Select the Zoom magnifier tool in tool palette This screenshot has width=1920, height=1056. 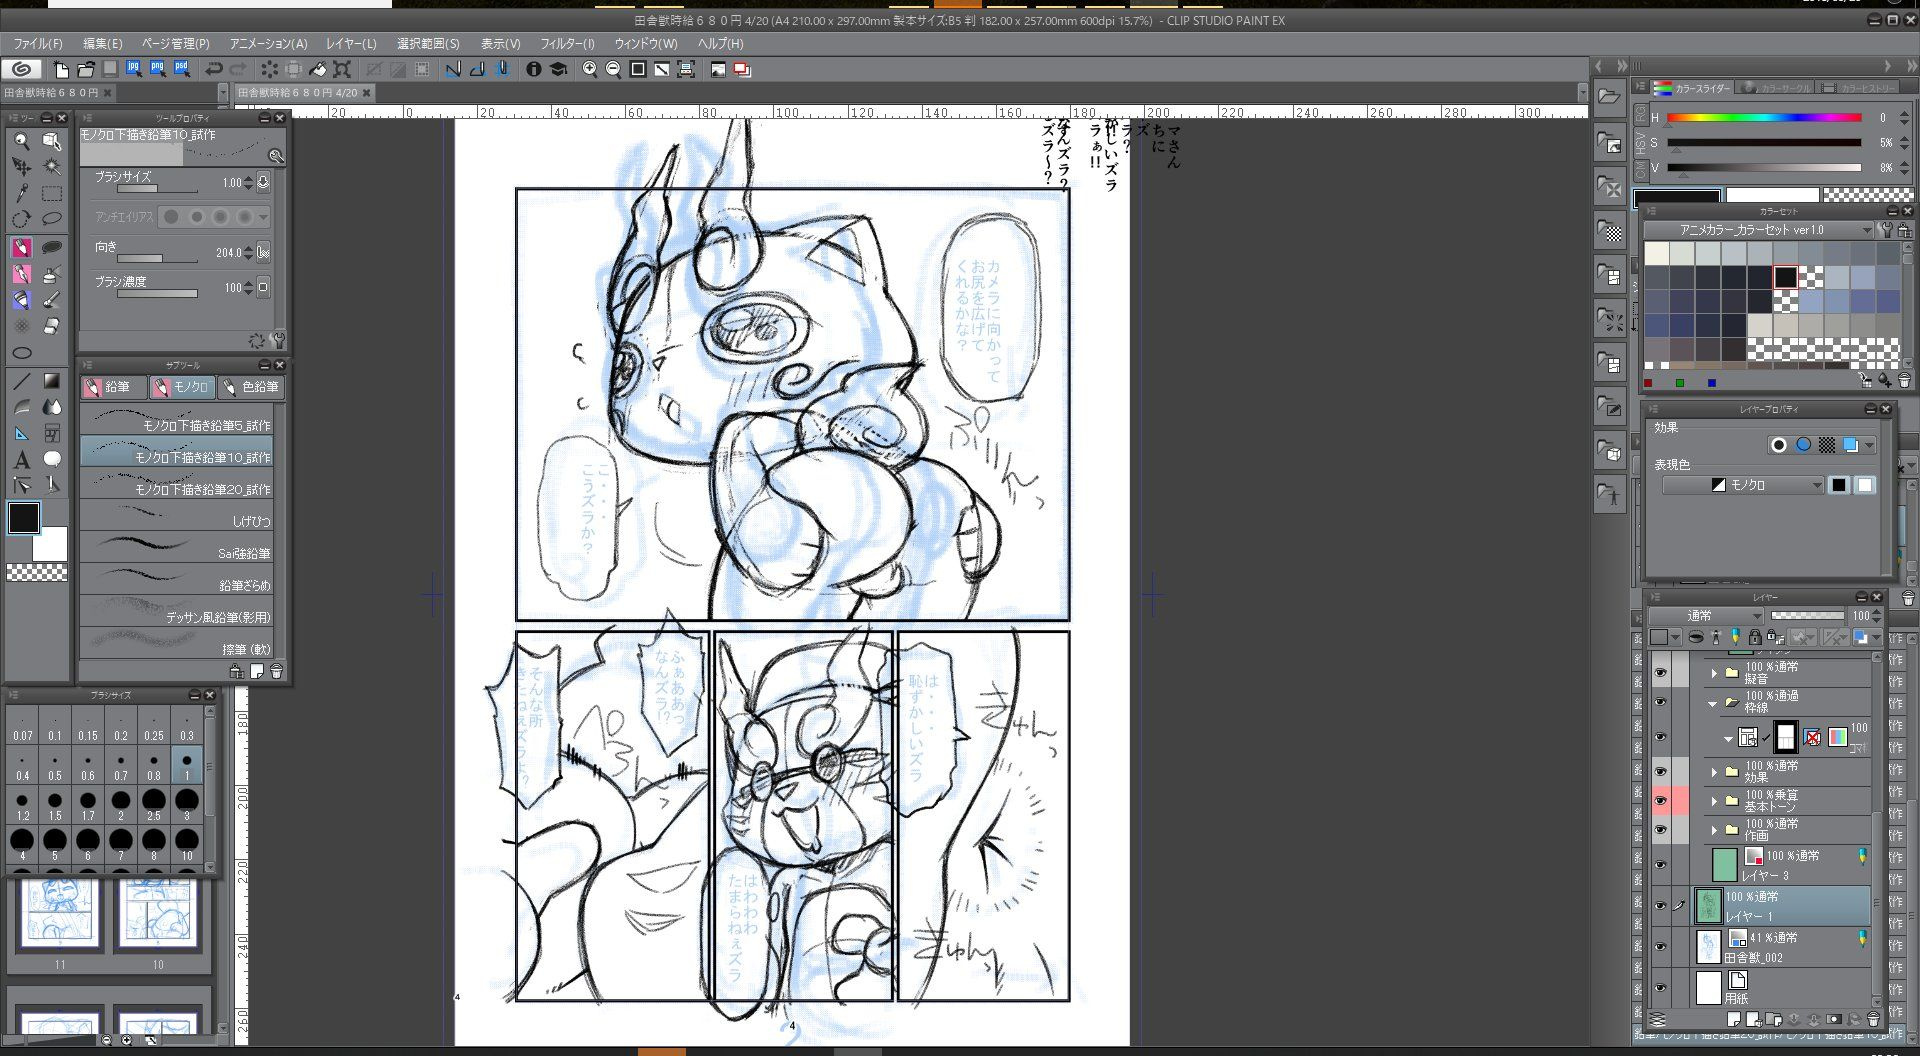[x=21, y=141]
